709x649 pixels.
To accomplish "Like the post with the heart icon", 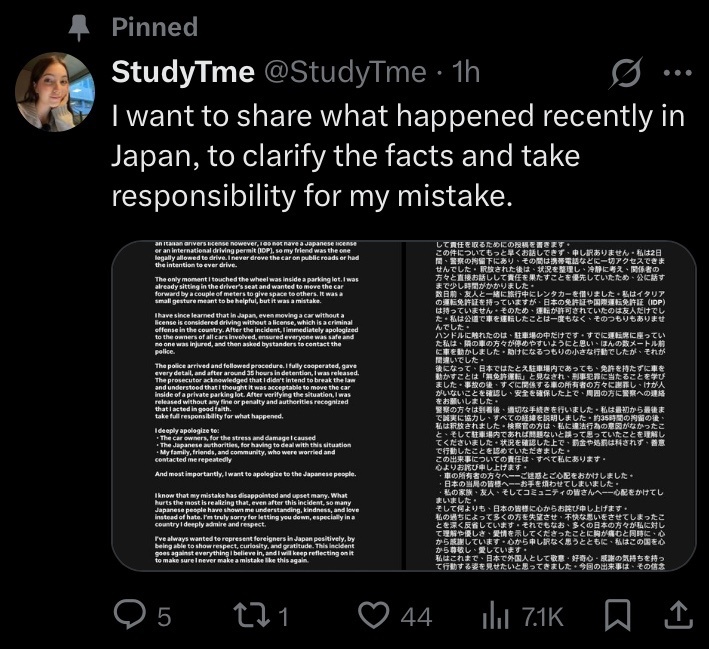I will [x=372, y=616].
